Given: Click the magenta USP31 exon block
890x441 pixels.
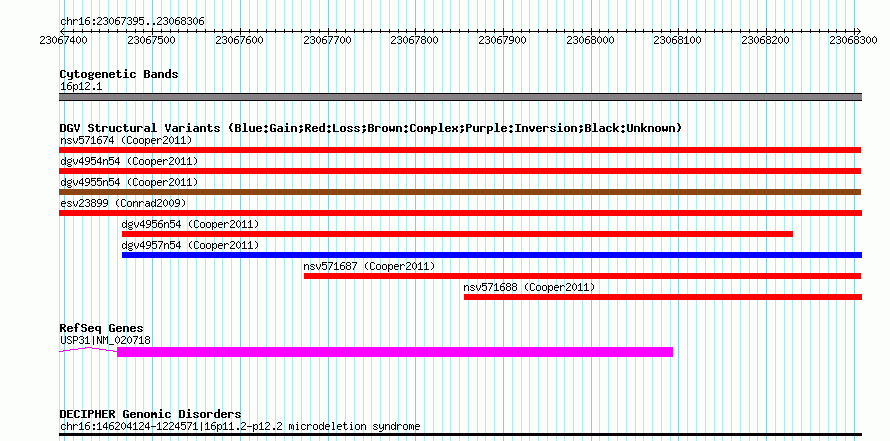Looking at the screenshot, I should 395,352.
